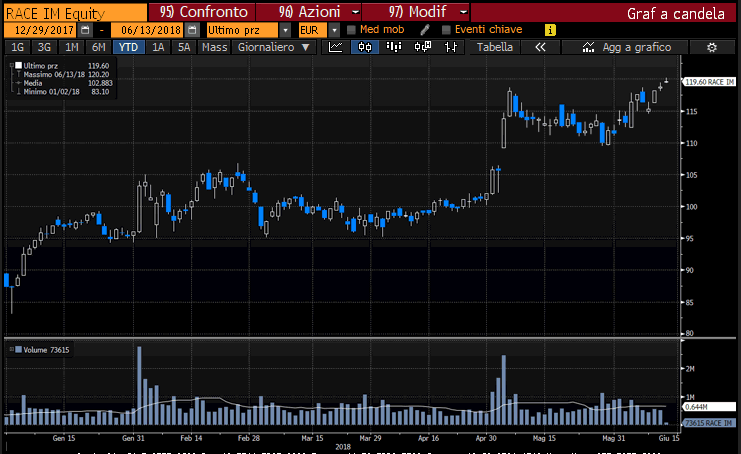741x454 pixels.
Task: Click the Graf a candela title
Action: [x=675, y=13]
